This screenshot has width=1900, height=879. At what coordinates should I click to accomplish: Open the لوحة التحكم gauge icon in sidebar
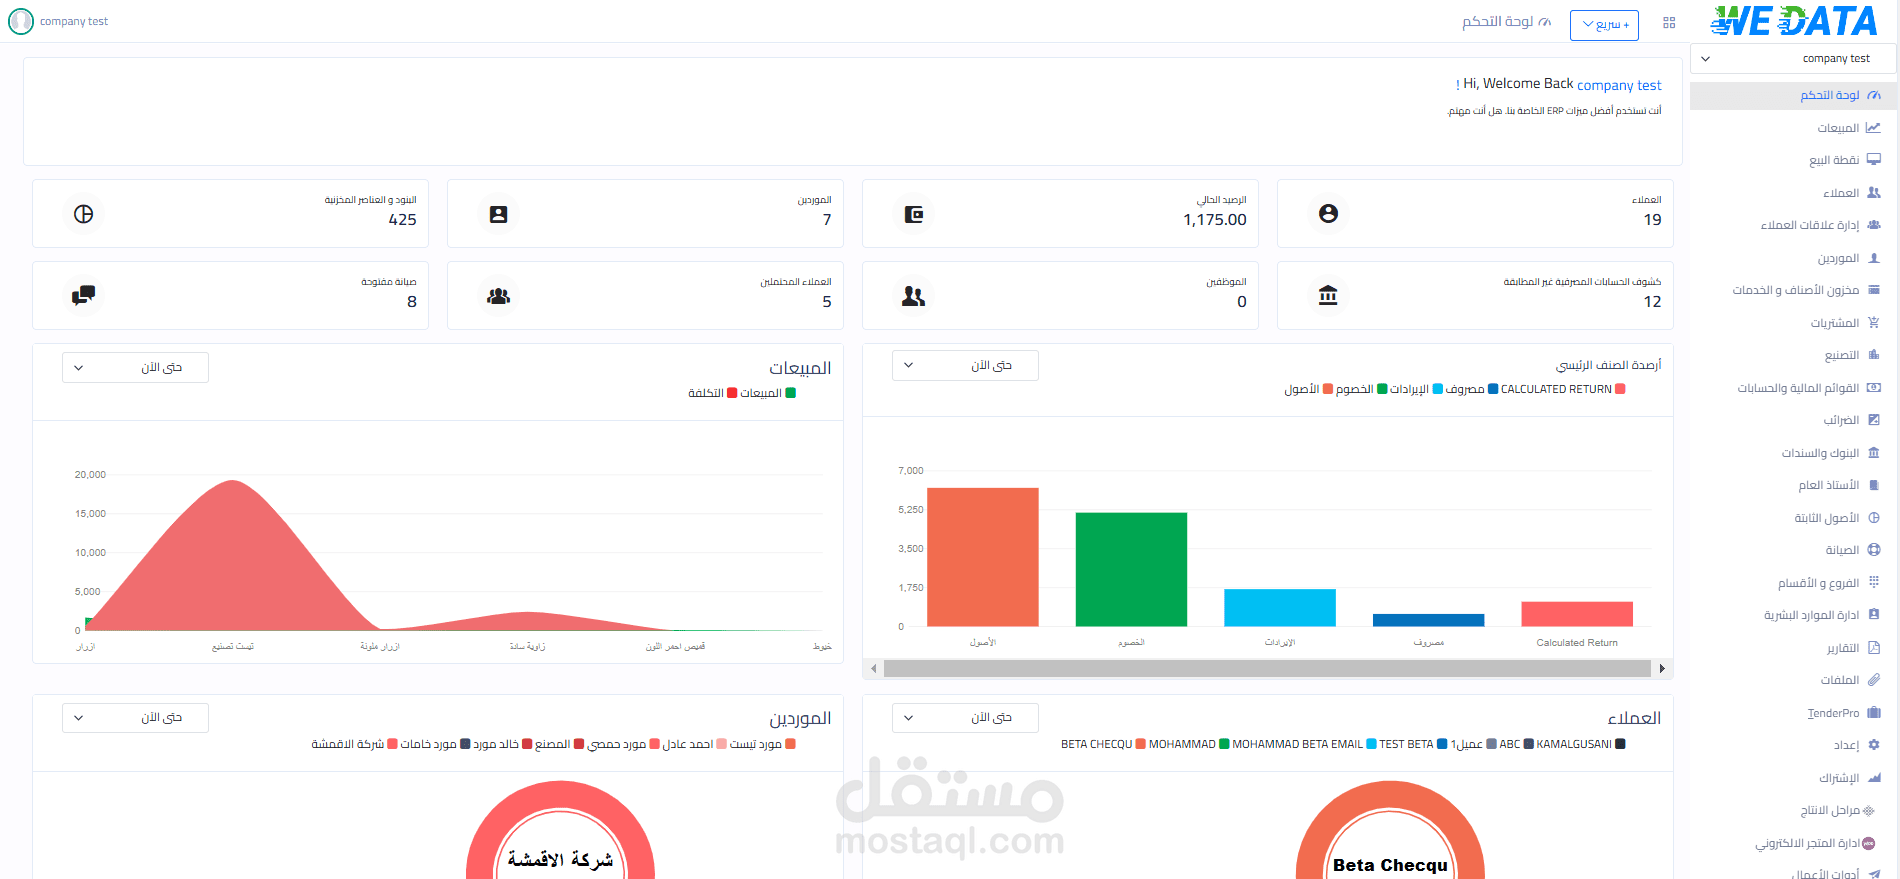tap(1874, 96)
